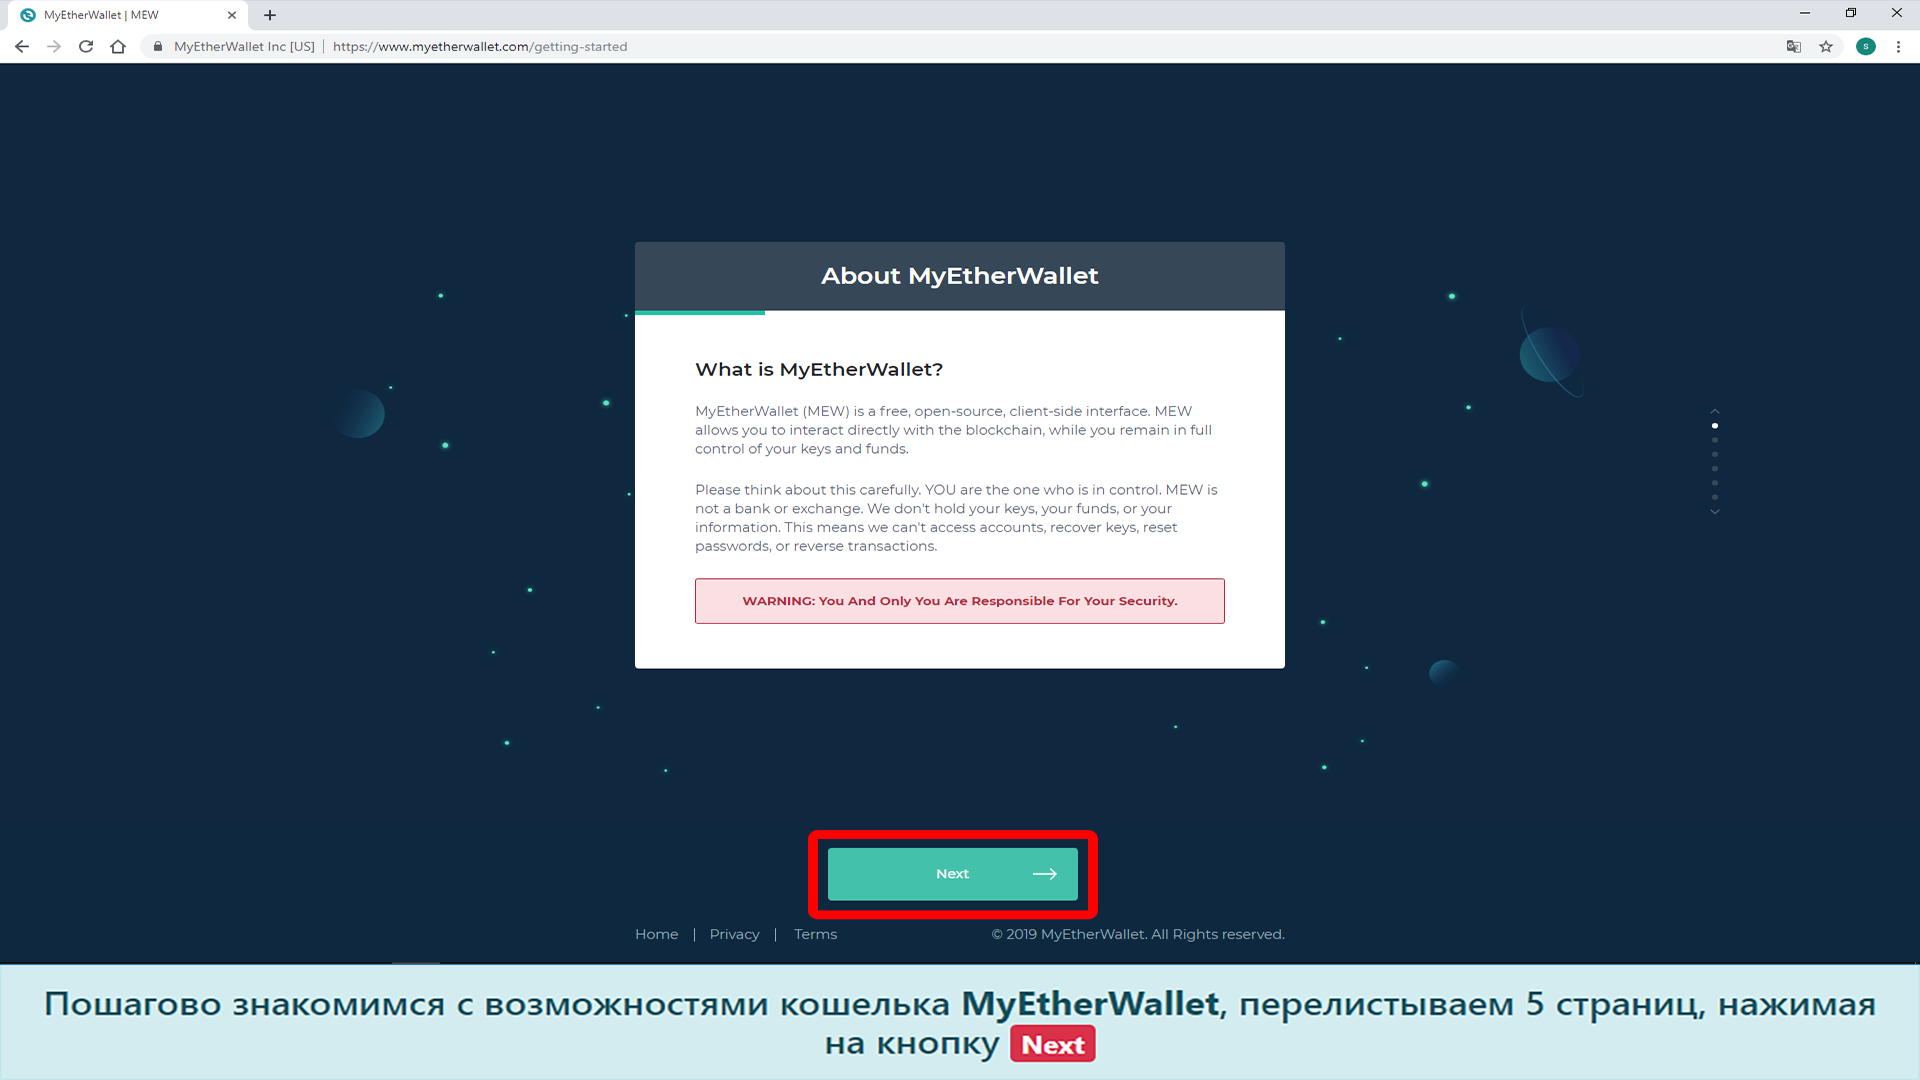Click the green Next button
1920x1080 pixels.
953,874
